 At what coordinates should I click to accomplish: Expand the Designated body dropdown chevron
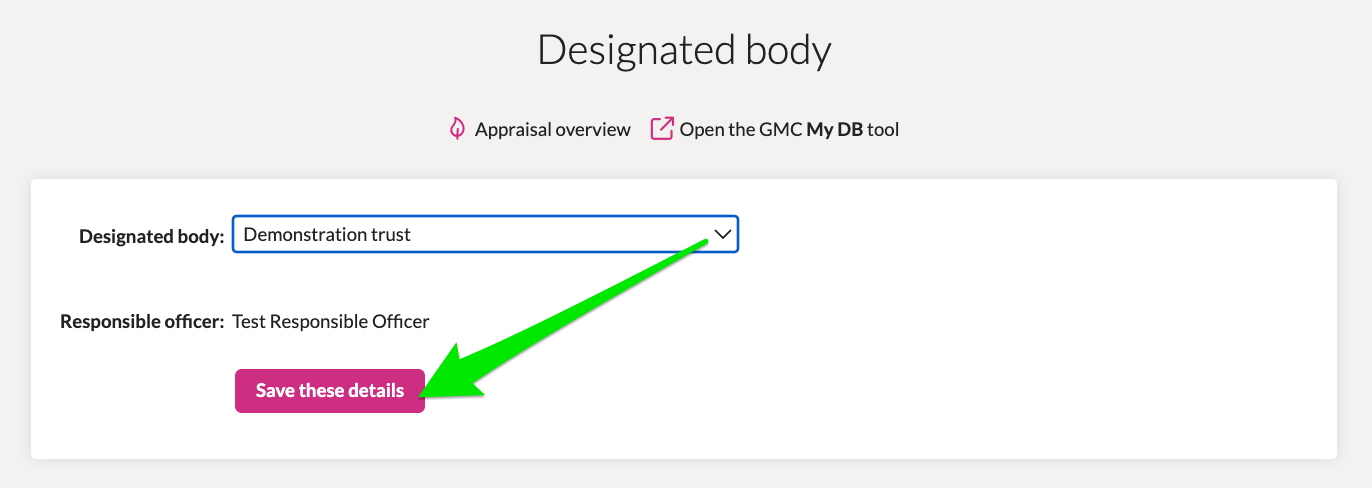pyautogui.click(x=722, y=235)
